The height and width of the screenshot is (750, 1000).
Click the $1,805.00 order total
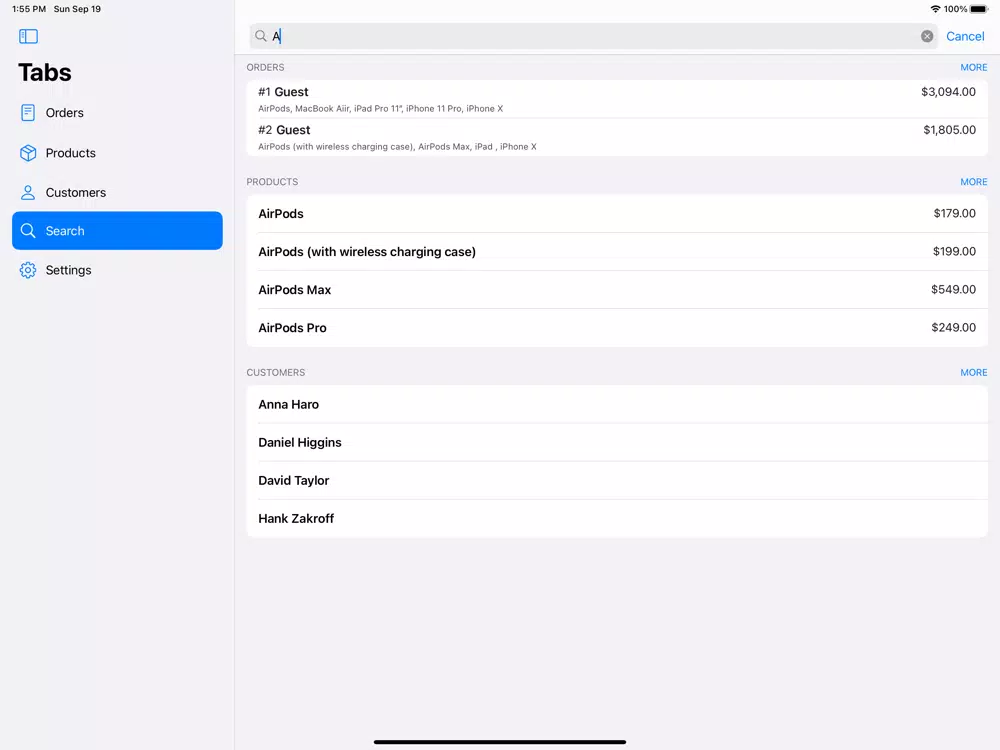click(949, 130)
